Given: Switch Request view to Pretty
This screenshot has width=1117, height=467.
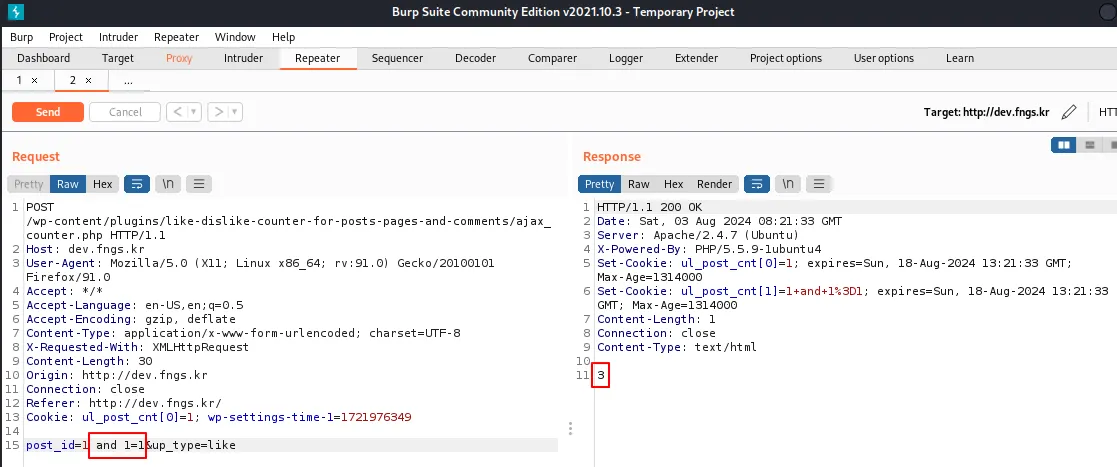Looking at the screenshot, I should tap(28, 184).
